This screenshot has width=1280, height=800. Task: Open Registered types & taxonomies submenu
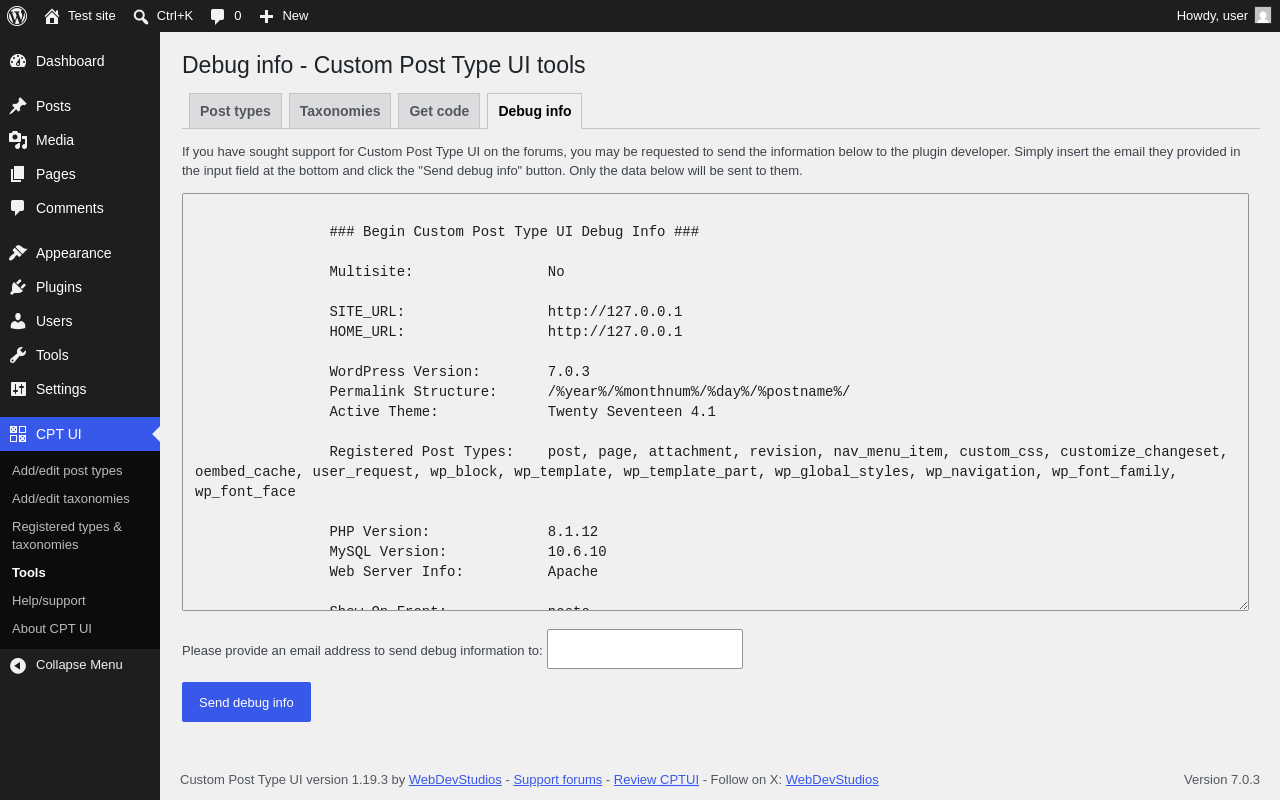click(x=67, y=536)
